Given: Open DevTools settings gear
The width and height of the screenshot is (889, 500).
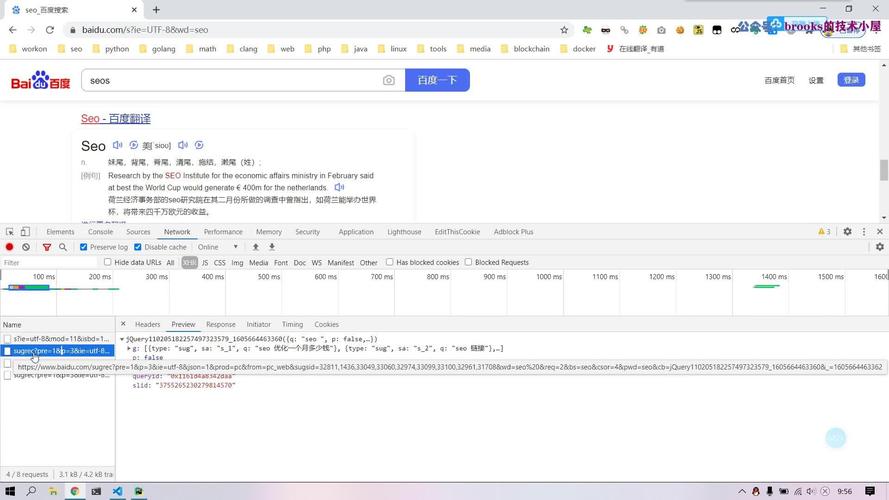Looking at the screenshot, I should pyautogui.click(x=847, y=232).
